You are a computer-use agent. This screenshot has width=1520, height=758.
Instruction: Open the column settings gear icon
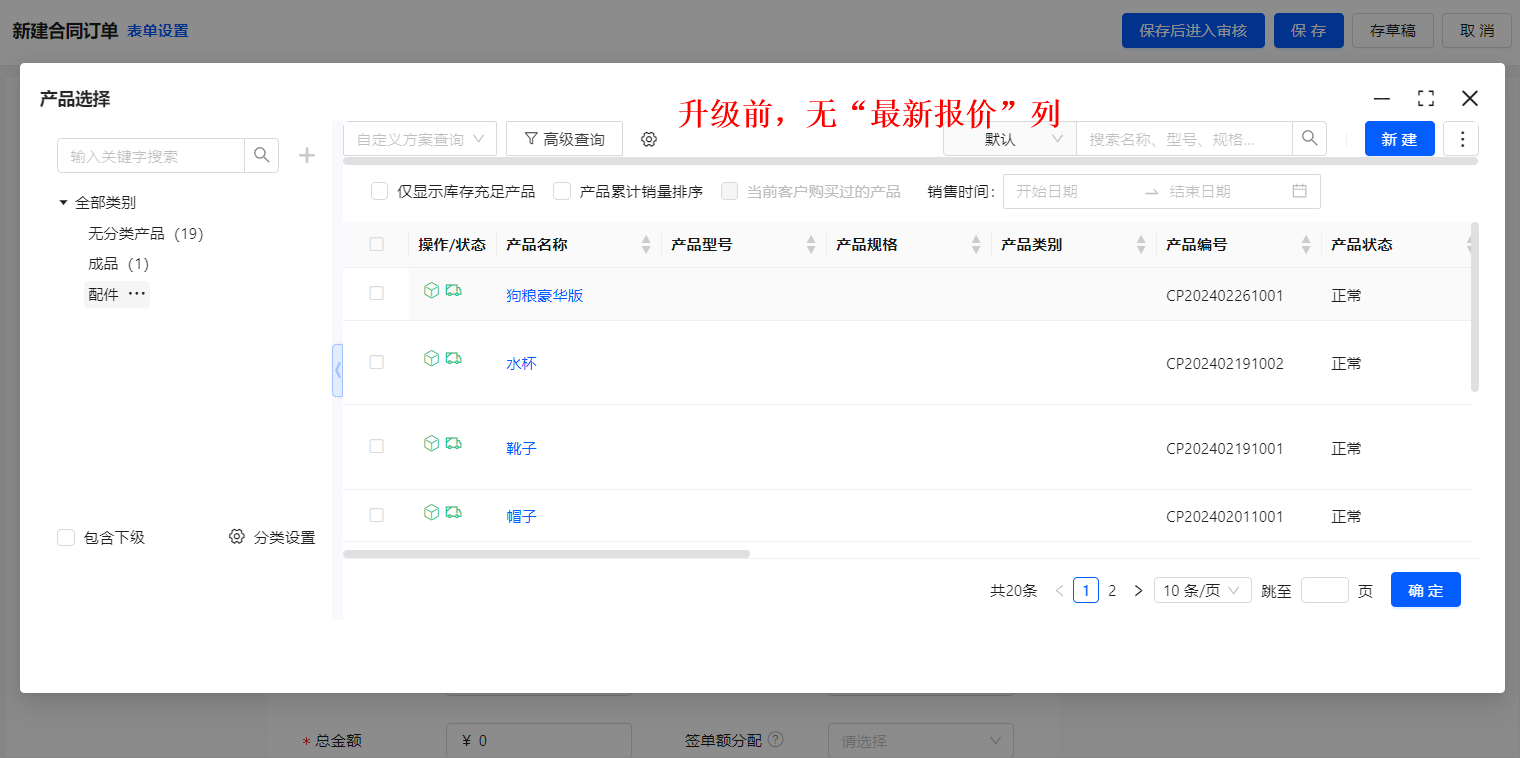[649, 139]
